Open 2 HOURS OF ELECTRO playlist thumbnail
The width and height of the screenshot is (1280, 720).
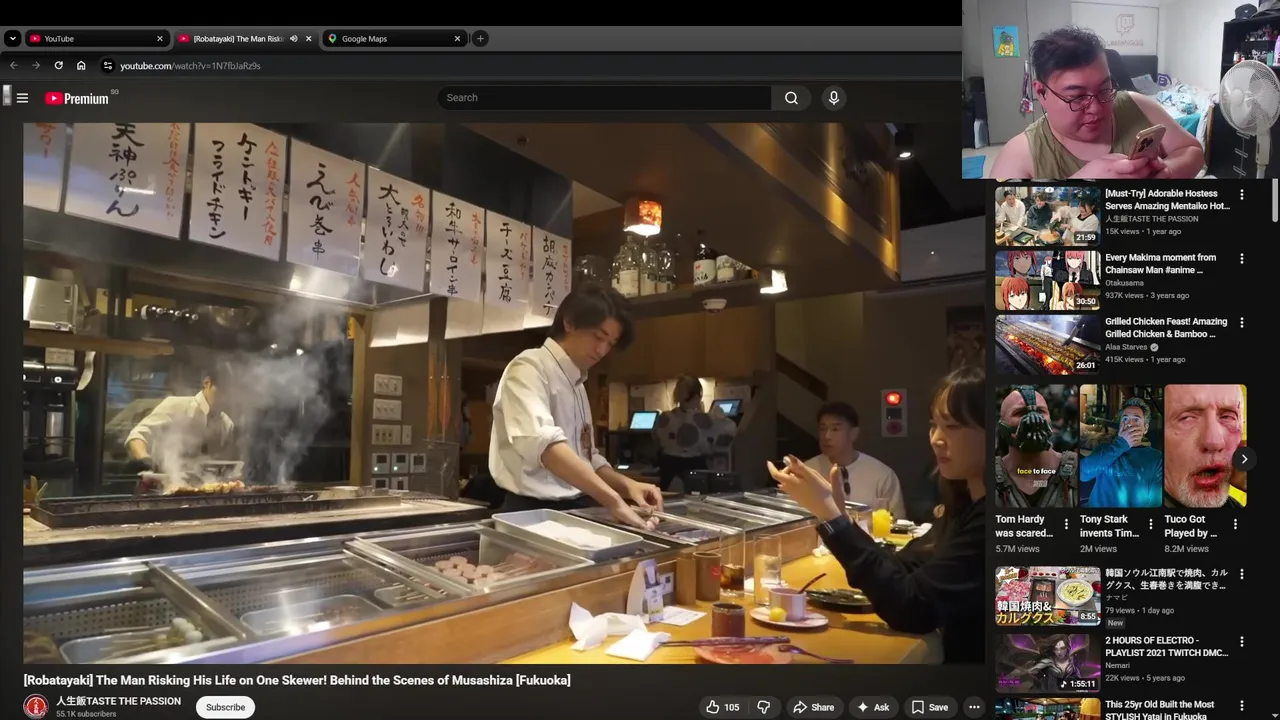1047,662
